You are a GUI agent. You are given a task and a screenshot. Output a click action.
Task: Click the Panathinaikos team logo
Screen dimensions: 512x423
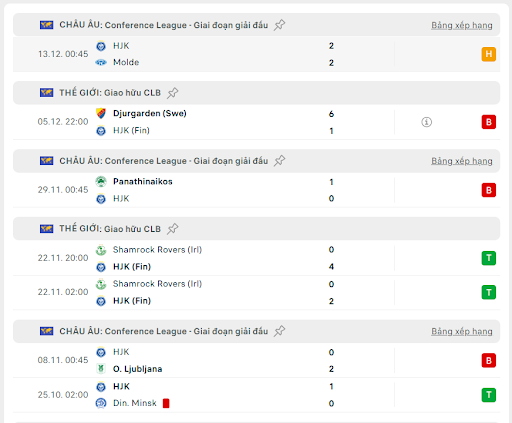tap(101, 182)
